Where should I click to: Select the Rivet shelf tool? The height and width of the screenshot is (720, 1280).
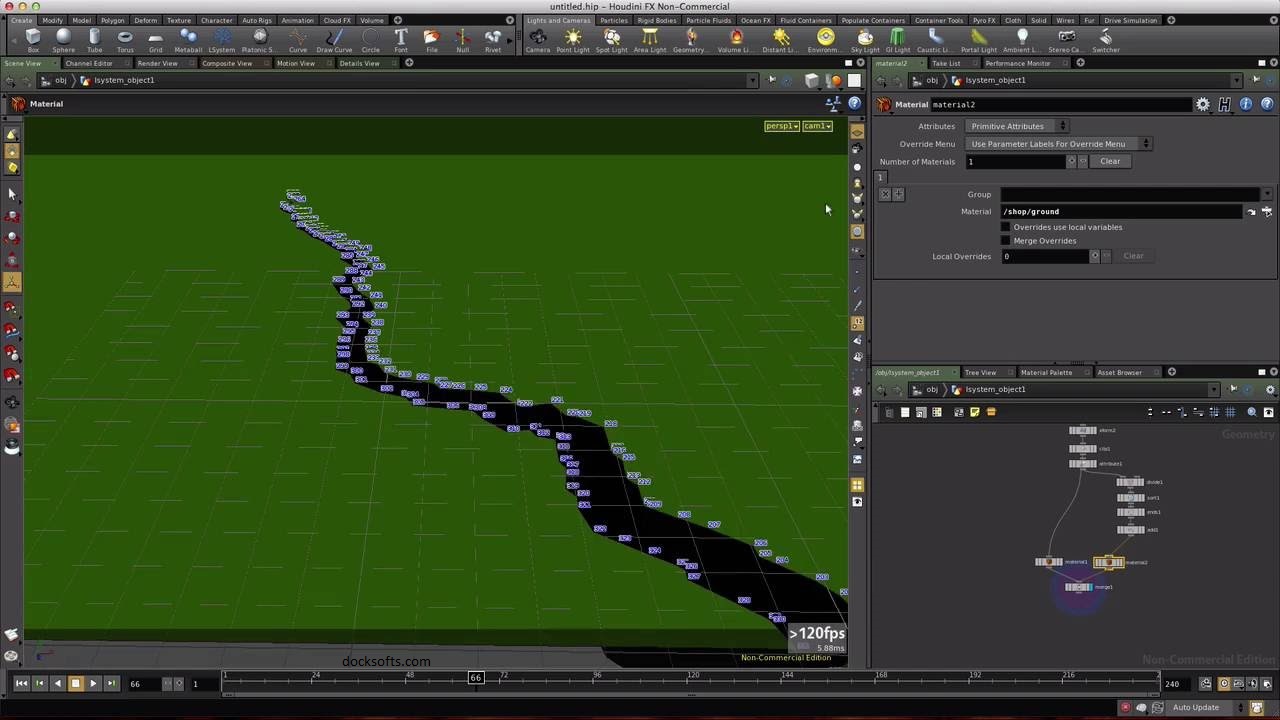click(493, 40)
